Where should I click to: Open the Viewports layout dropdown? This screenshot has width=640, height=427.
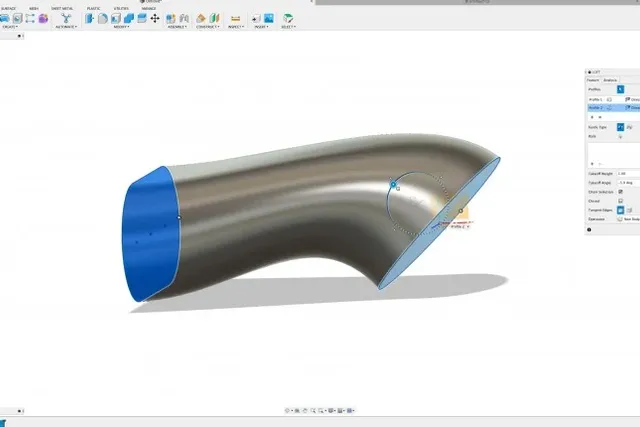350,411
